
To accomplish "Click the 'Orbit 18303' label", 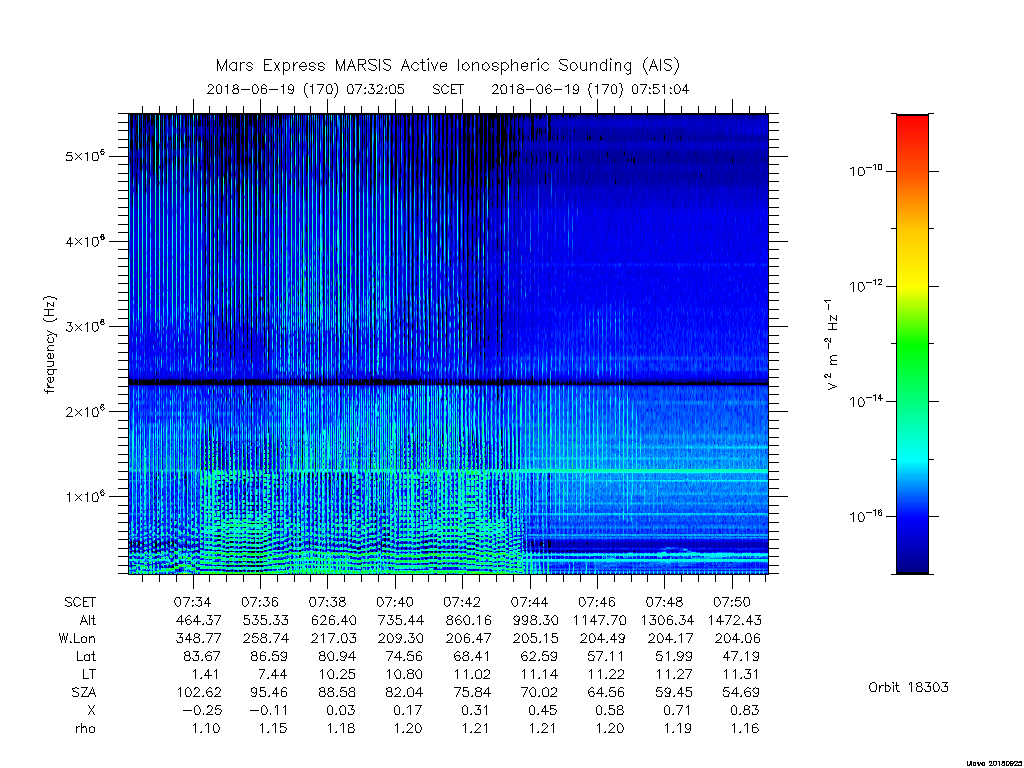I will 908,687.
